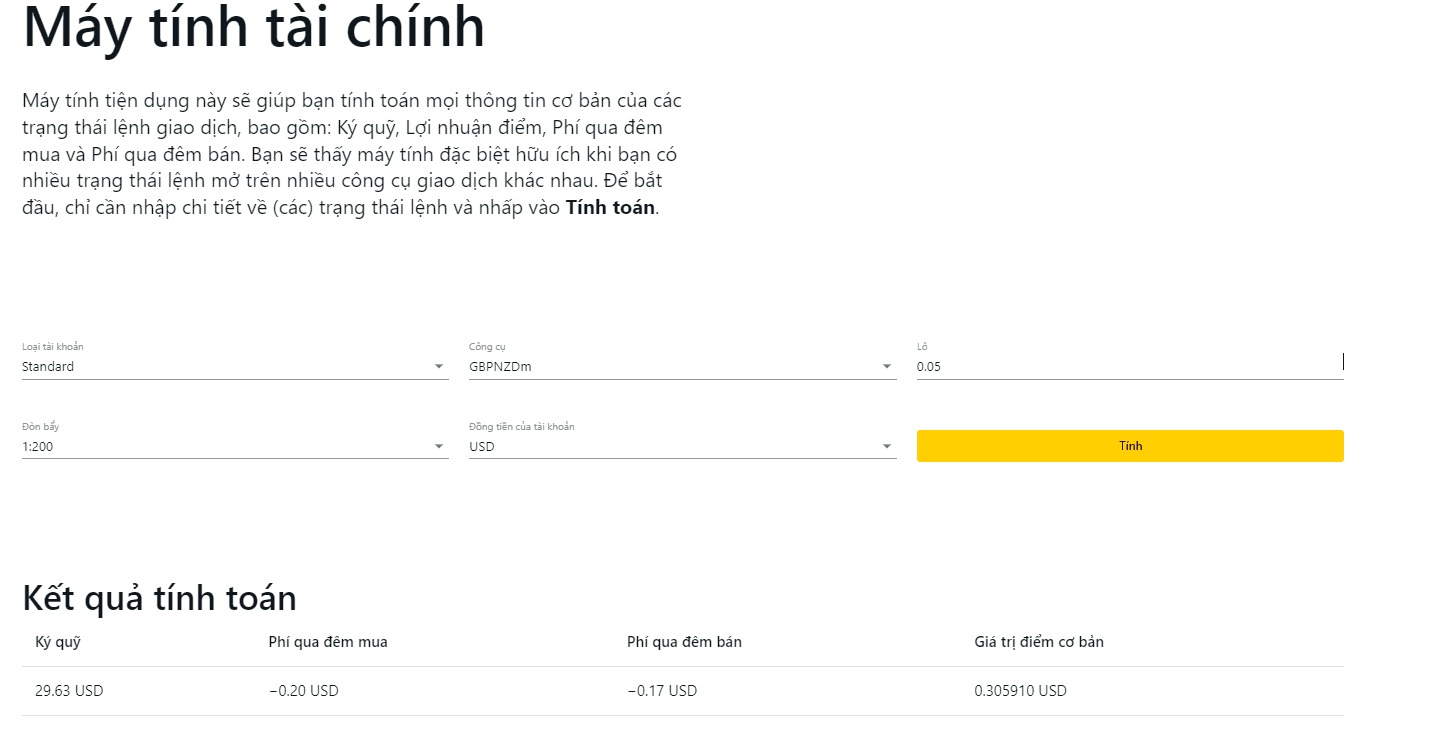Click the 0.305910 USD pip value
The width and height of the screenshot is (1439, 748).
(1020, 691)
